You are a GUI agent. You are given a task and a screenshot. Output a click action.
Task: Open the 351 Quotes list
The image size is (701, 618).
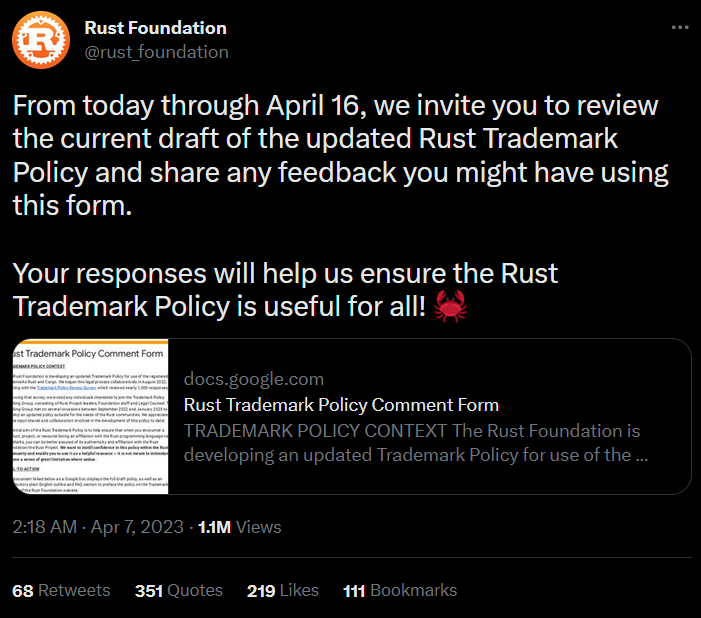(178, 591)
